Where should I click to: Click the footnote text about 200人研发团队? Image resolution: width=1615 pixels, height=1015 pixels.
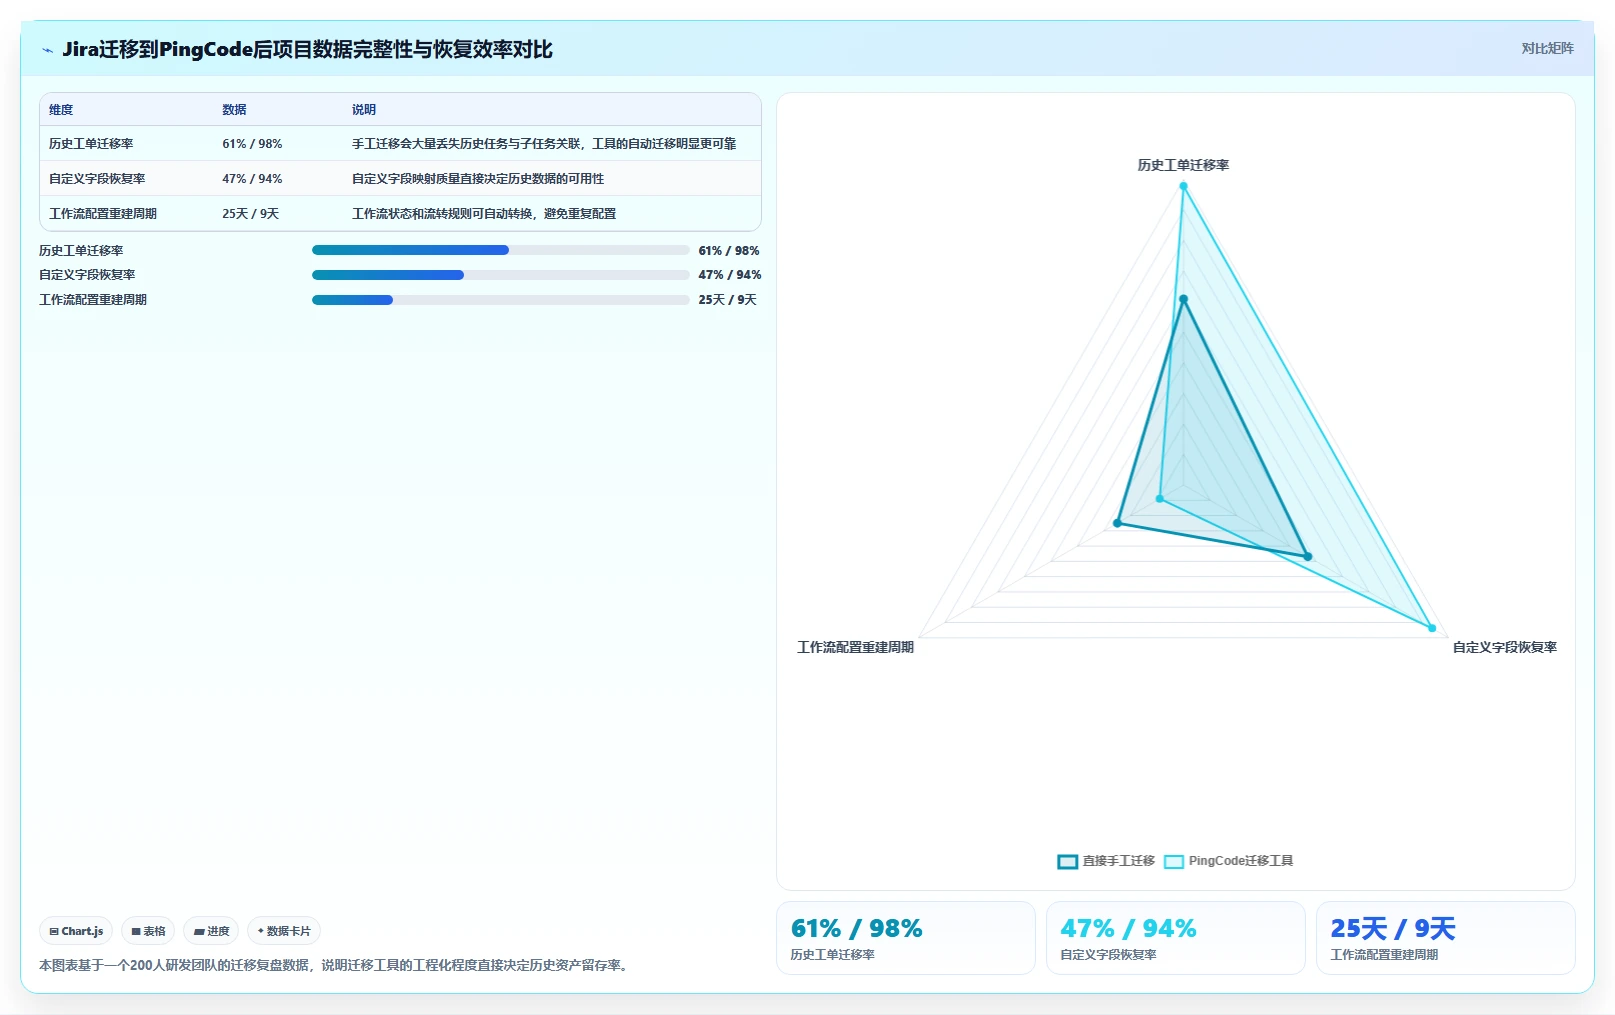point(336,966)
